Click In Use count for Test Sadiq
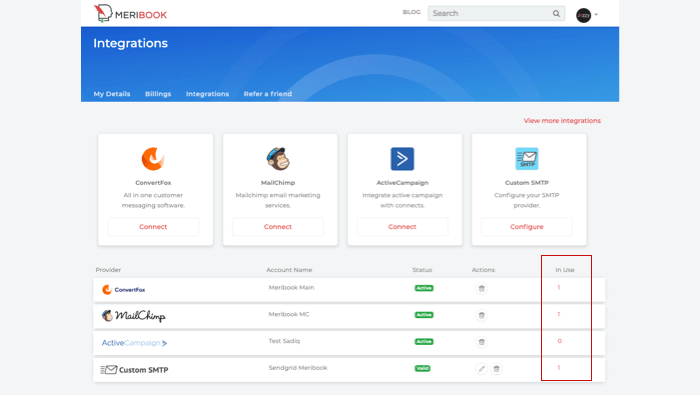 pyautogui.click(x=559, y=341)
